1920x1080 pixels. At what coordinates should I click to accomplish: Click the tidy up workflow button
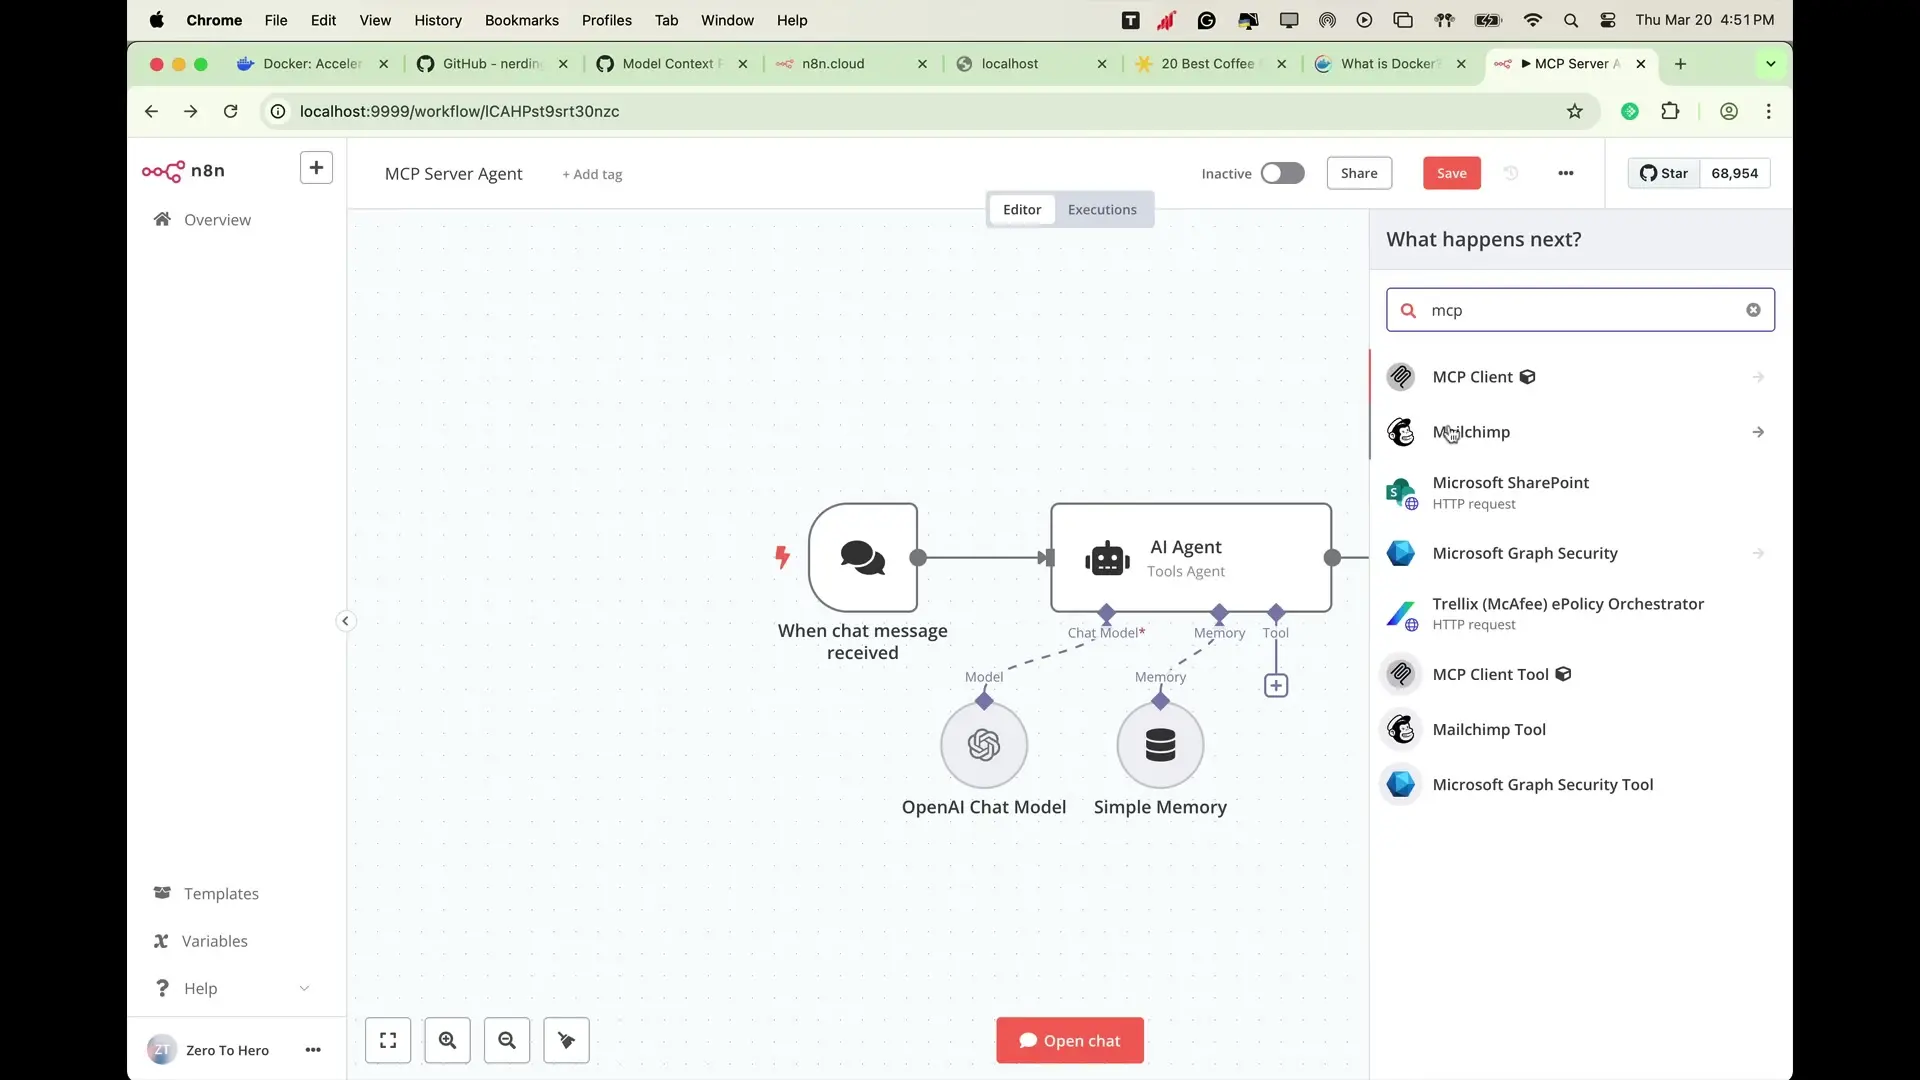(566, 1040)
